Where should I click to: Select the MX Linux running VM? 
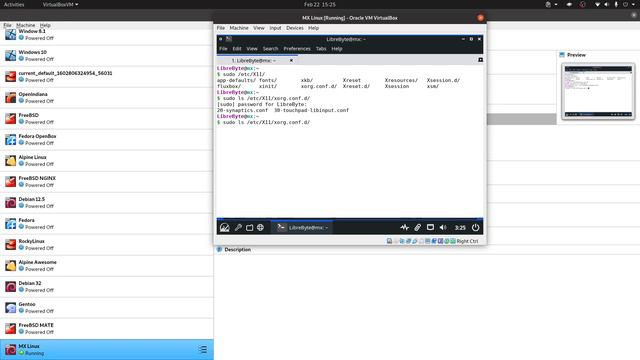click(x=107, y=349)
